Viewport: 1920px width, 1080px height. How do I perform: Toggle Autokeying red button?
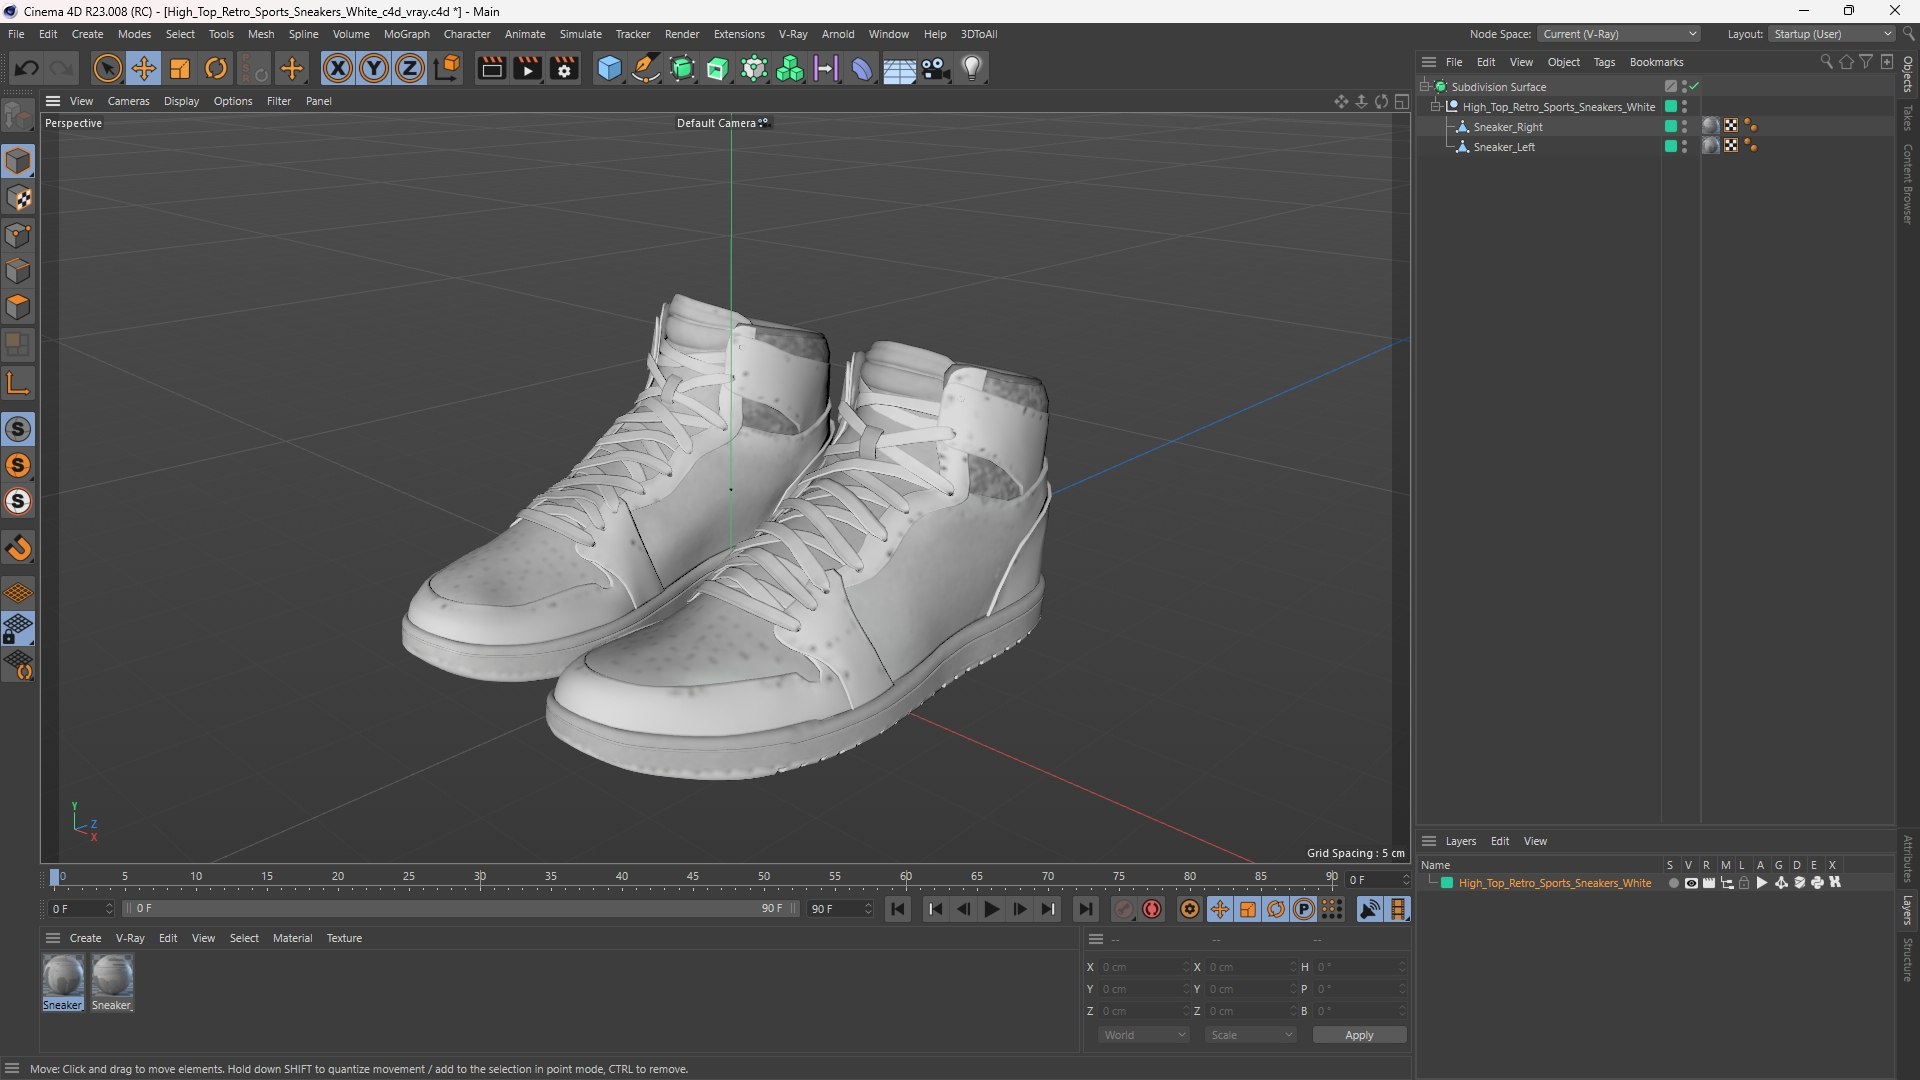click(x=1152, y=909)
